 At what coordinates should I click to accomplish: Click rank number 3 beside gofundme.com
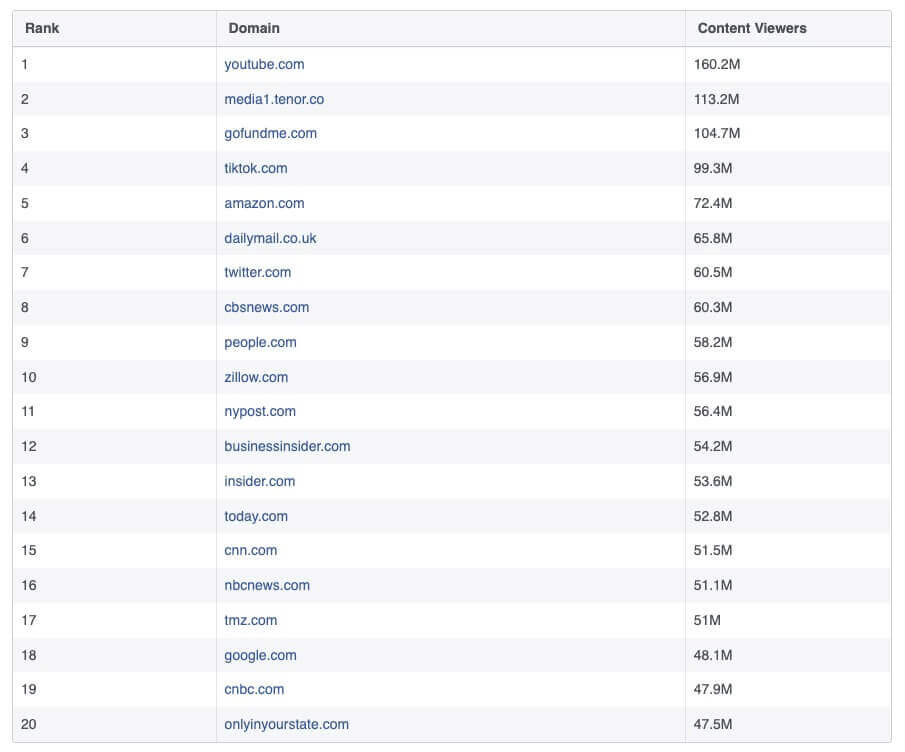point(25,133)
